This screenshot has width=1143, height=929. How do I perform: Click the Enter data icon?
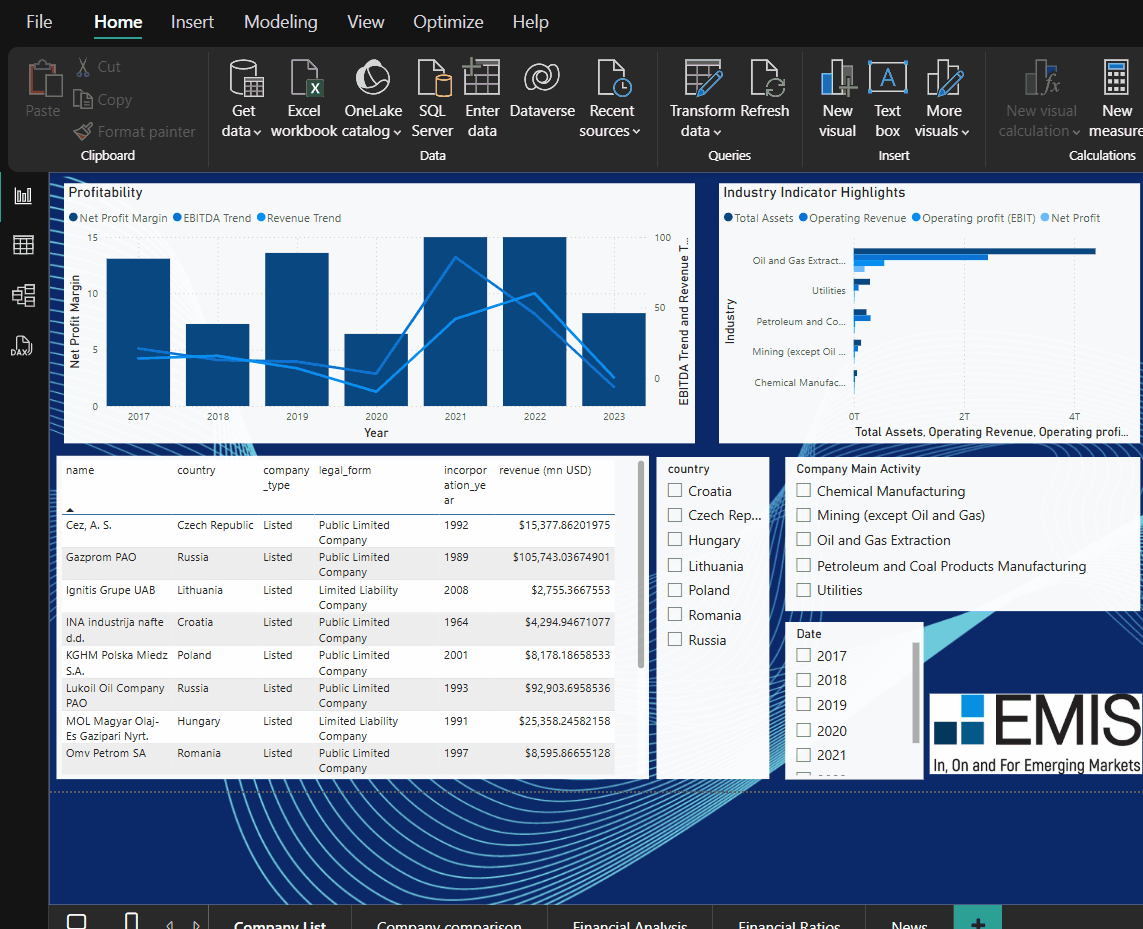(x=482, y=80)
